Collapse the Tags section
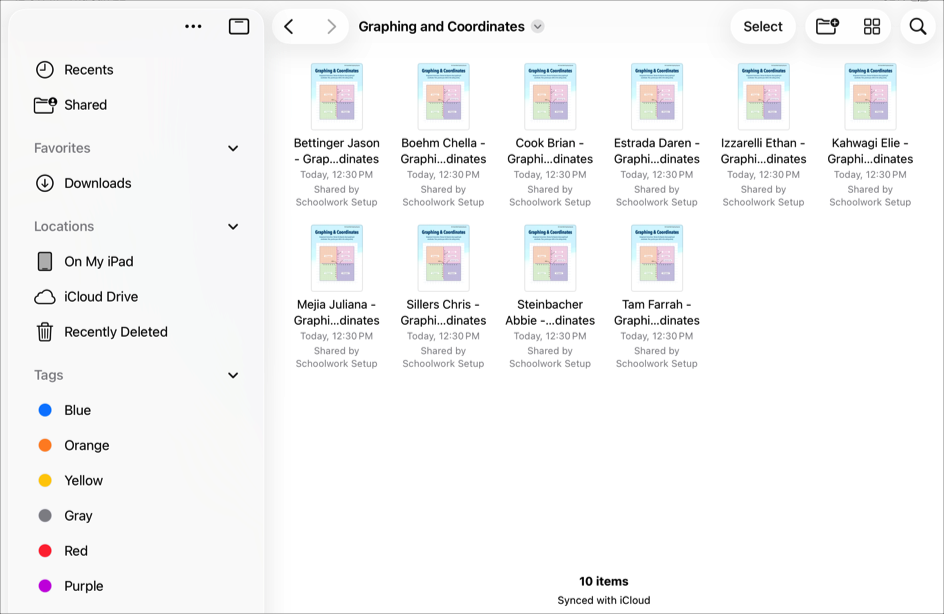 233,375
